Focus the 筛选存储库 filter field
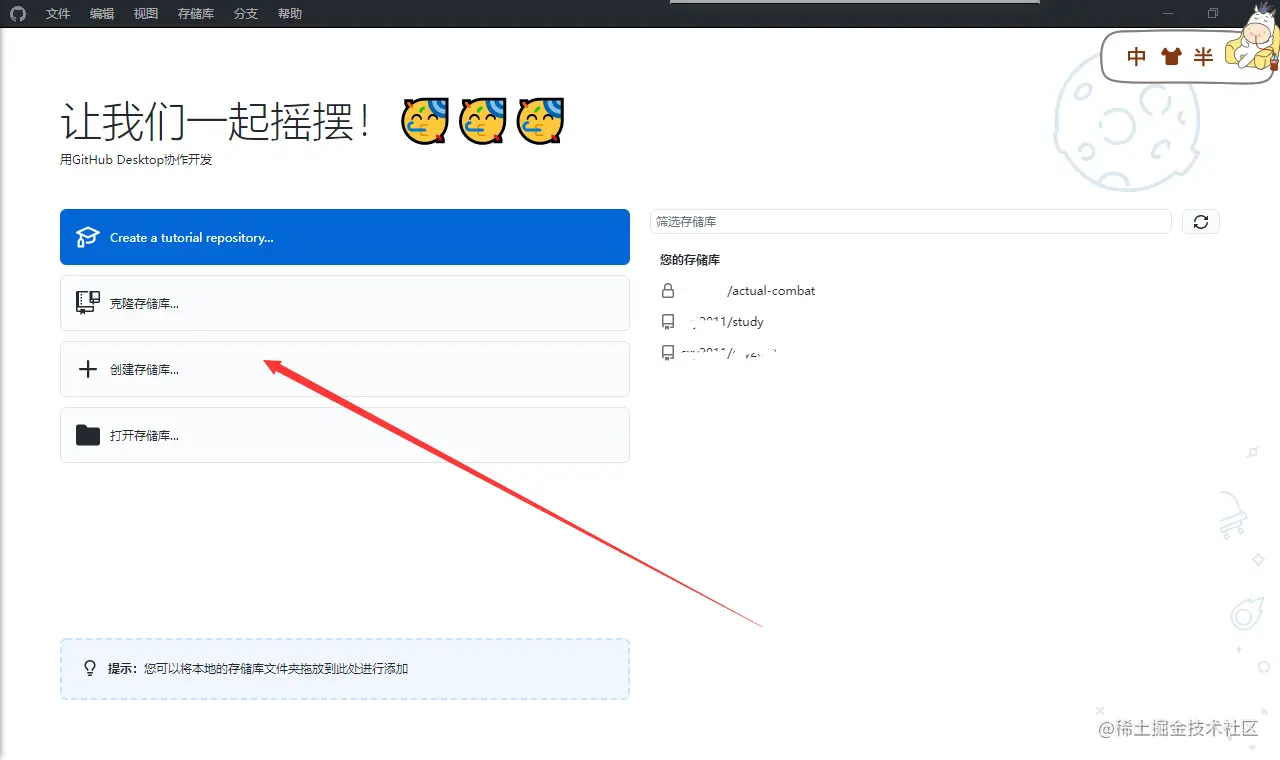Screen dimensions: 1280x760 [910, 221]
